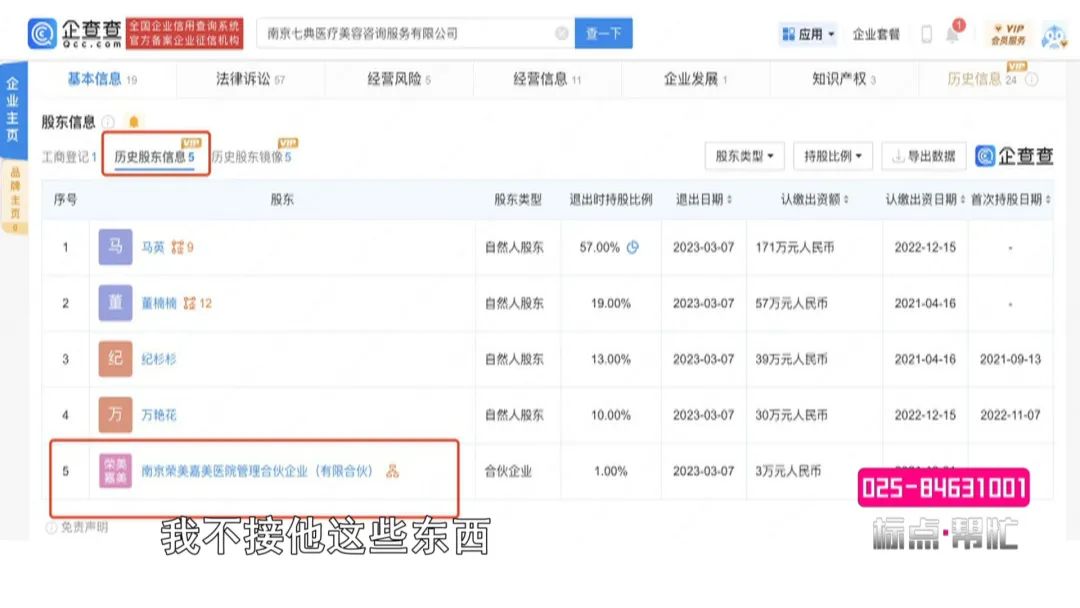
Task: Switch to 经营信息 tab
Action: 547,79
